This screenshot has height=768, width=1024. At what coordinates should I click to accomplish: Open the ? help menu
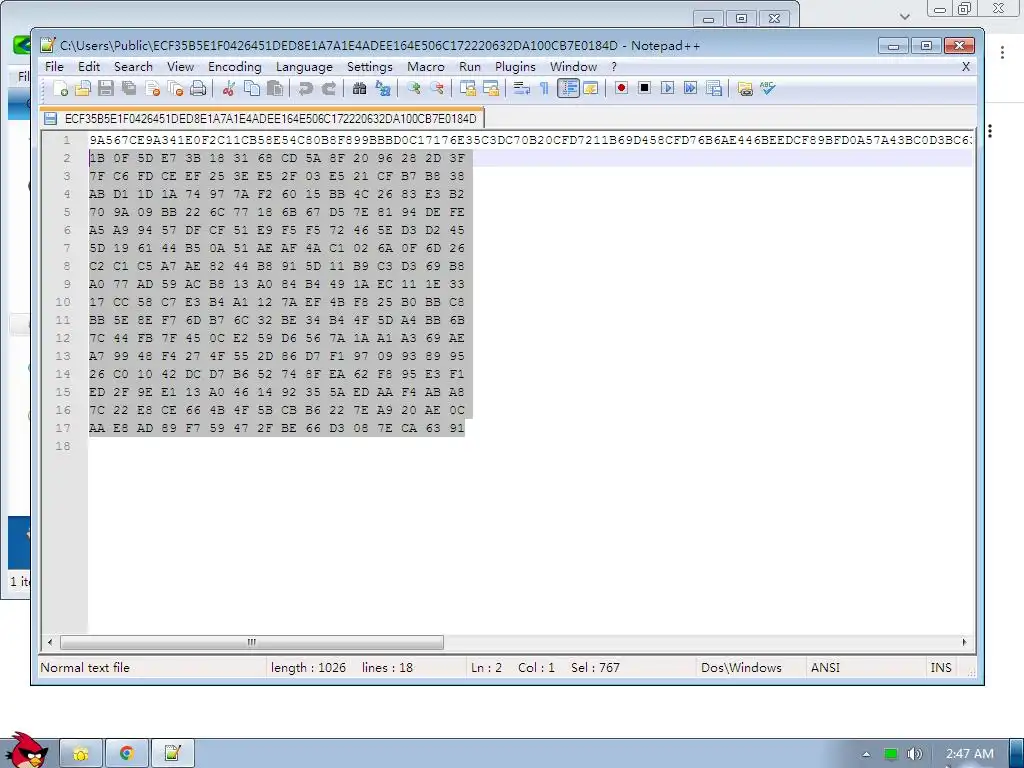point(614,67)
